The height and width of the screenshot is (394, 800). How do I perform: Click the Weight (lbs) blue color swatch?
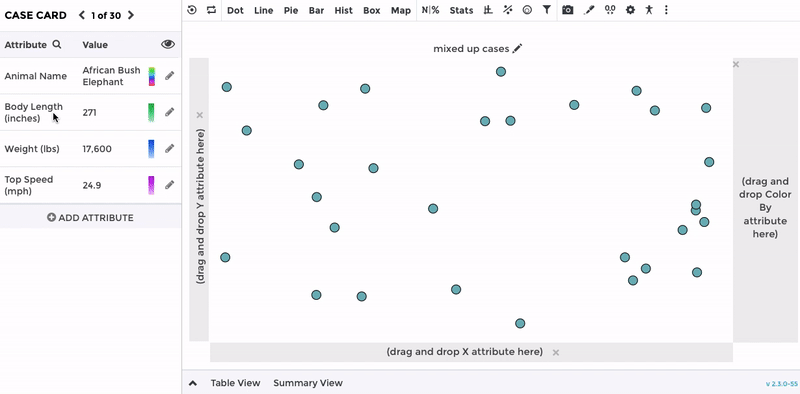(x=151, y=149)
